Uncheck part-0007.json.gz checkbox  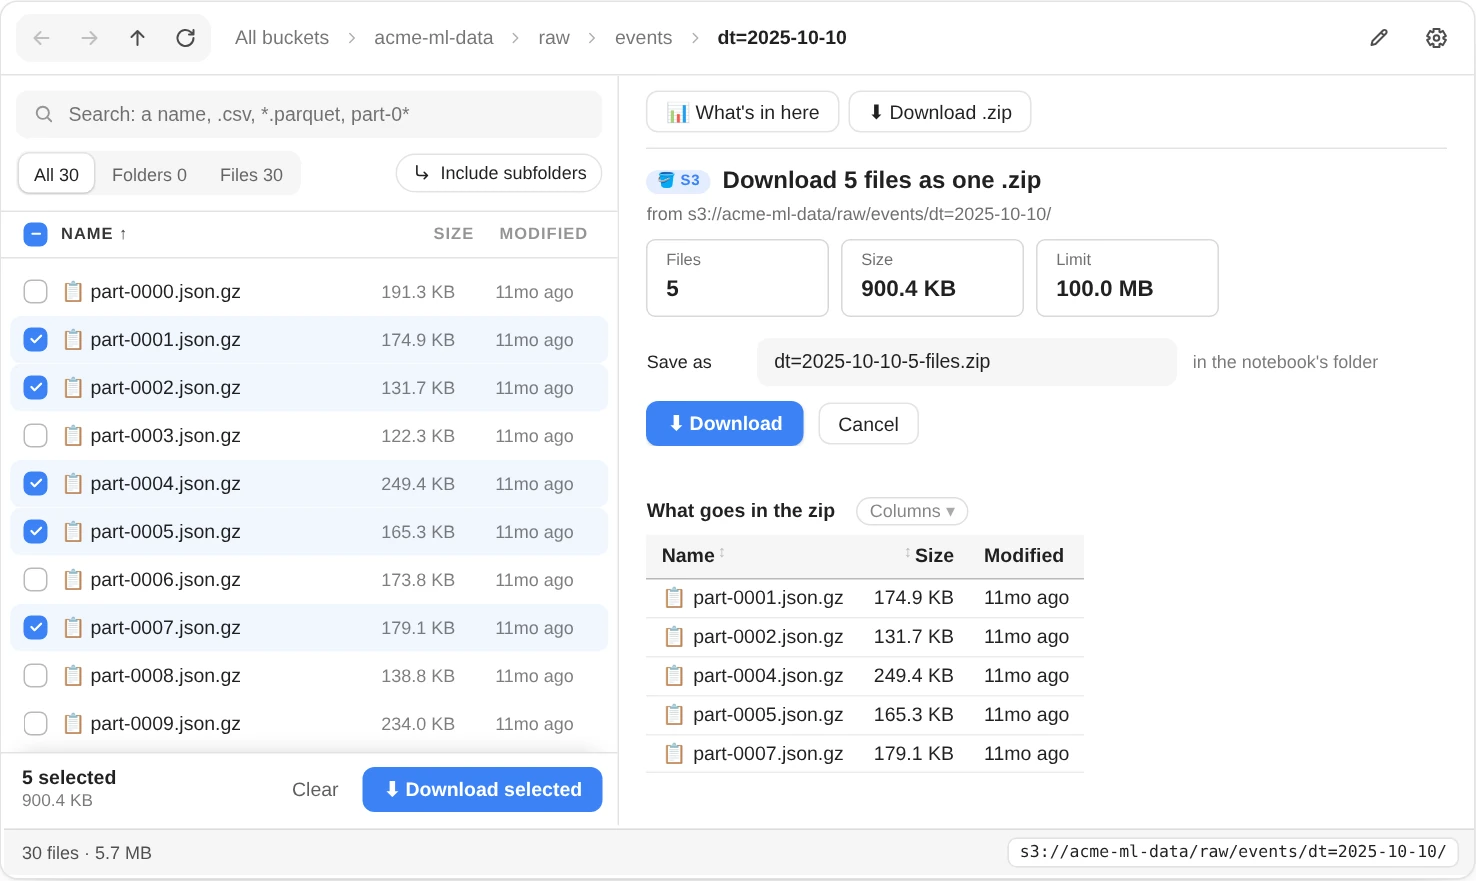tap(35, 628)
